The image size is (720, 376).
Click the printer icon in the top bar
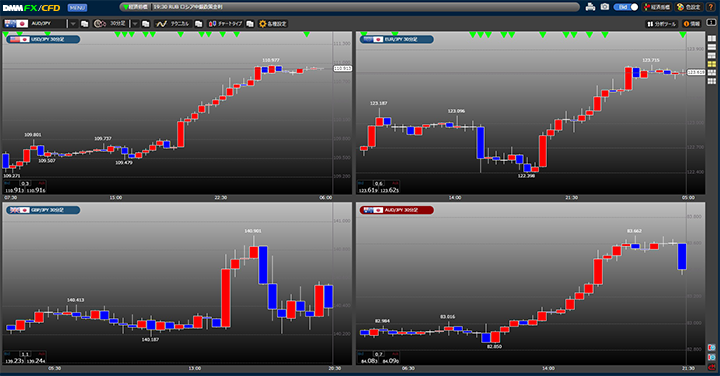coord(591,7)
